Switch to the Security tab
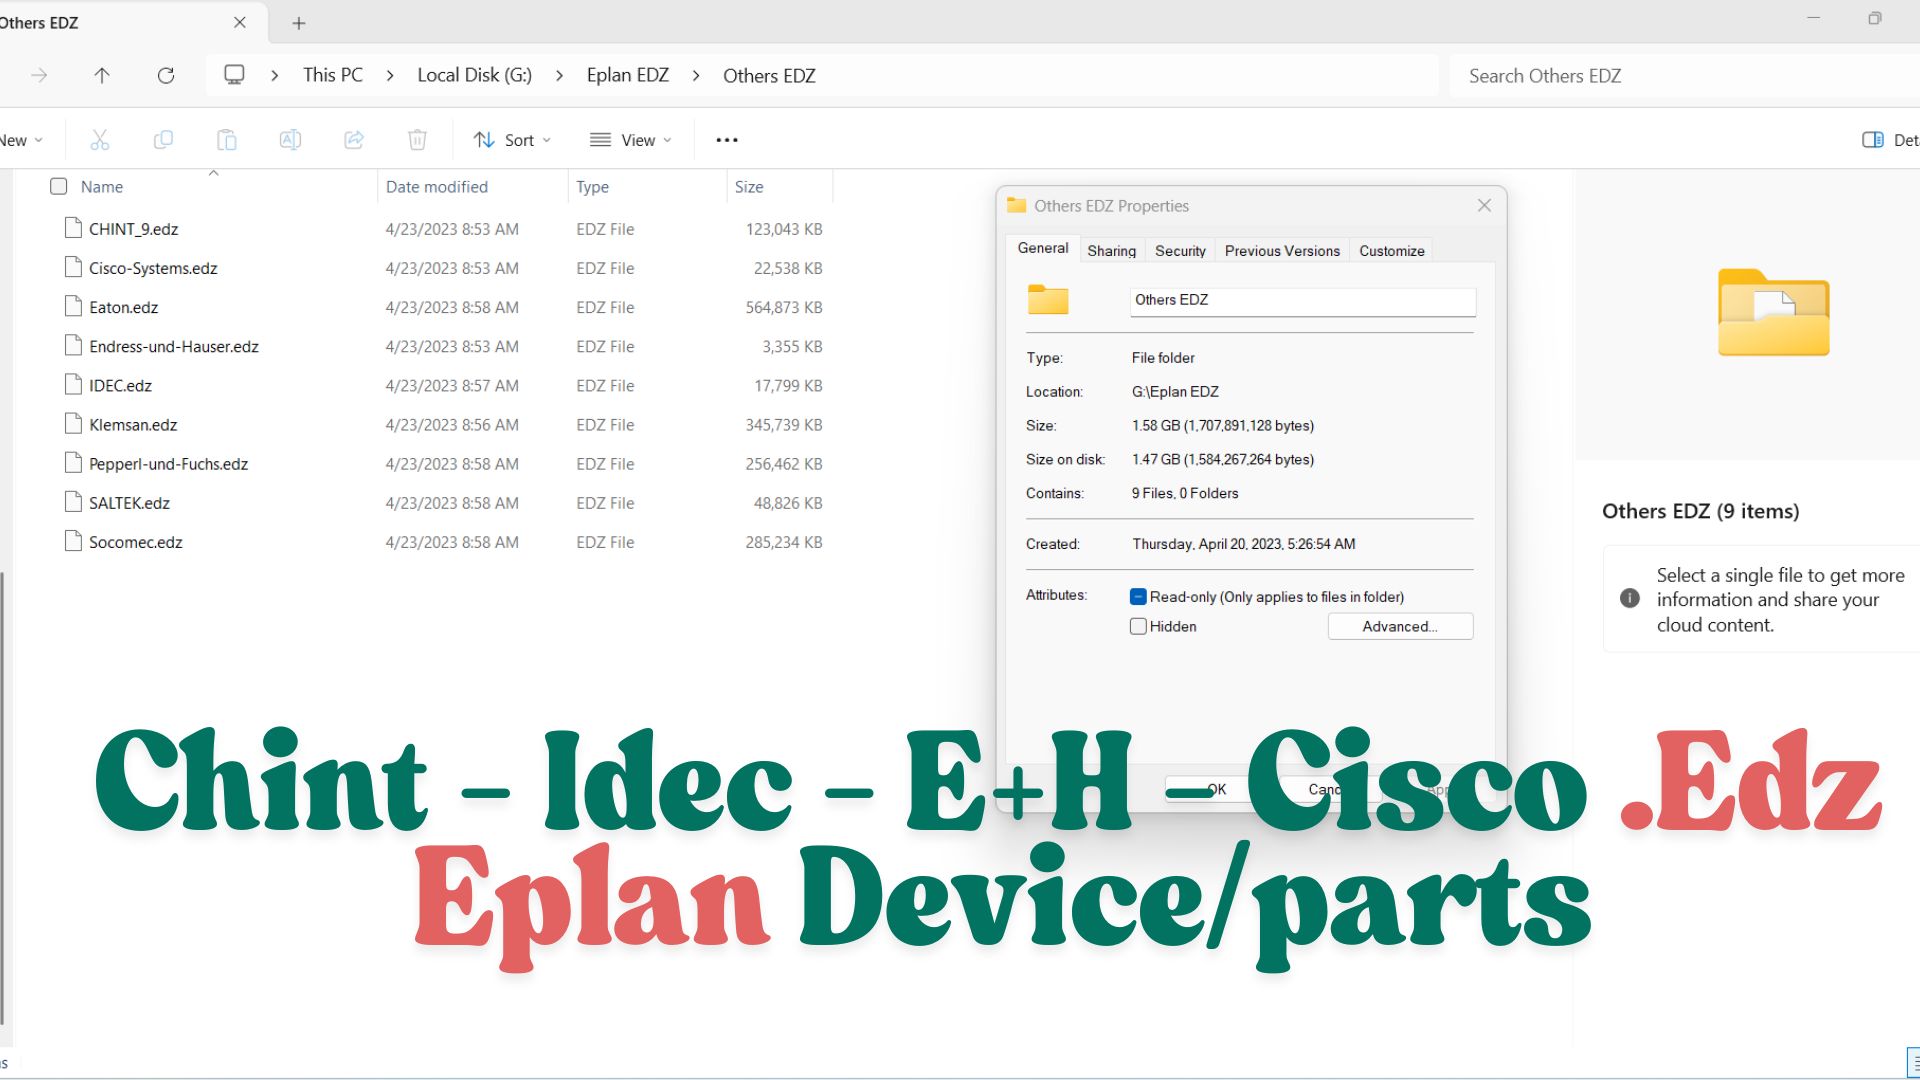This screenshot has height=1080, width=1920. (x=1180, y=251)
